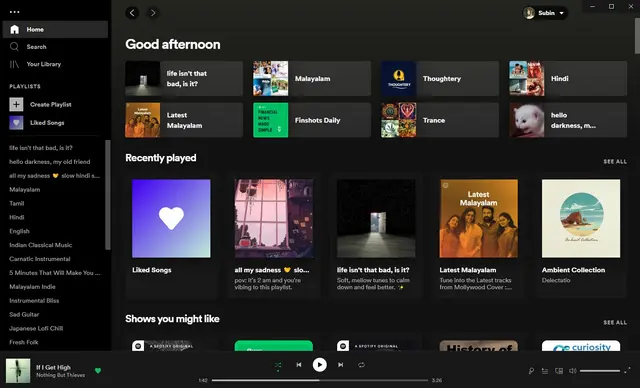Viewport: 640px width, 388px height.
Task: Open the curiosity podcast show card
Action: click(x=581, y=346)
